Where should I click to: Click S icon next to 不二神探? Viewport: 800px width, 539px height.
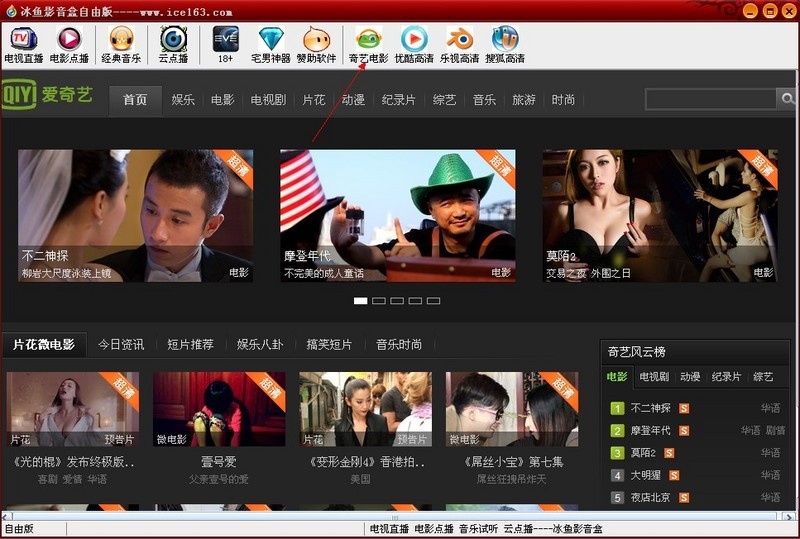pos(684,408)
